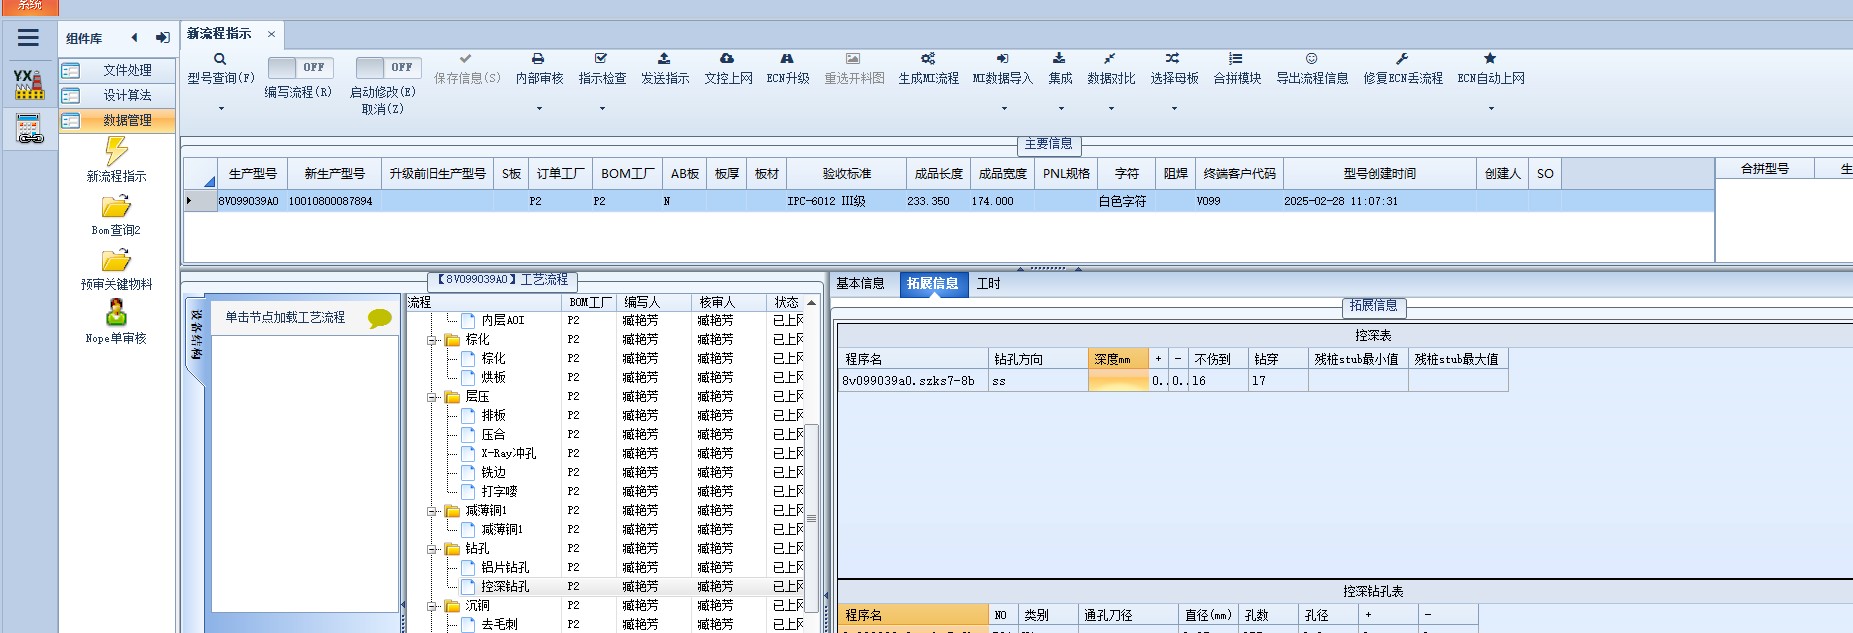Click scroll-up arrow of process tree

coord(812,302)
